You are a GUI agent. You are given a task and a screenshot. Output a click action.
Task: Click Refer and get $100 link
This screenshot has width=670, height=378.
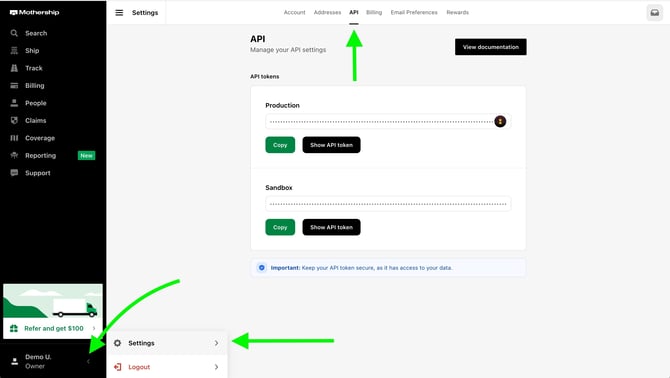(54, 328)
